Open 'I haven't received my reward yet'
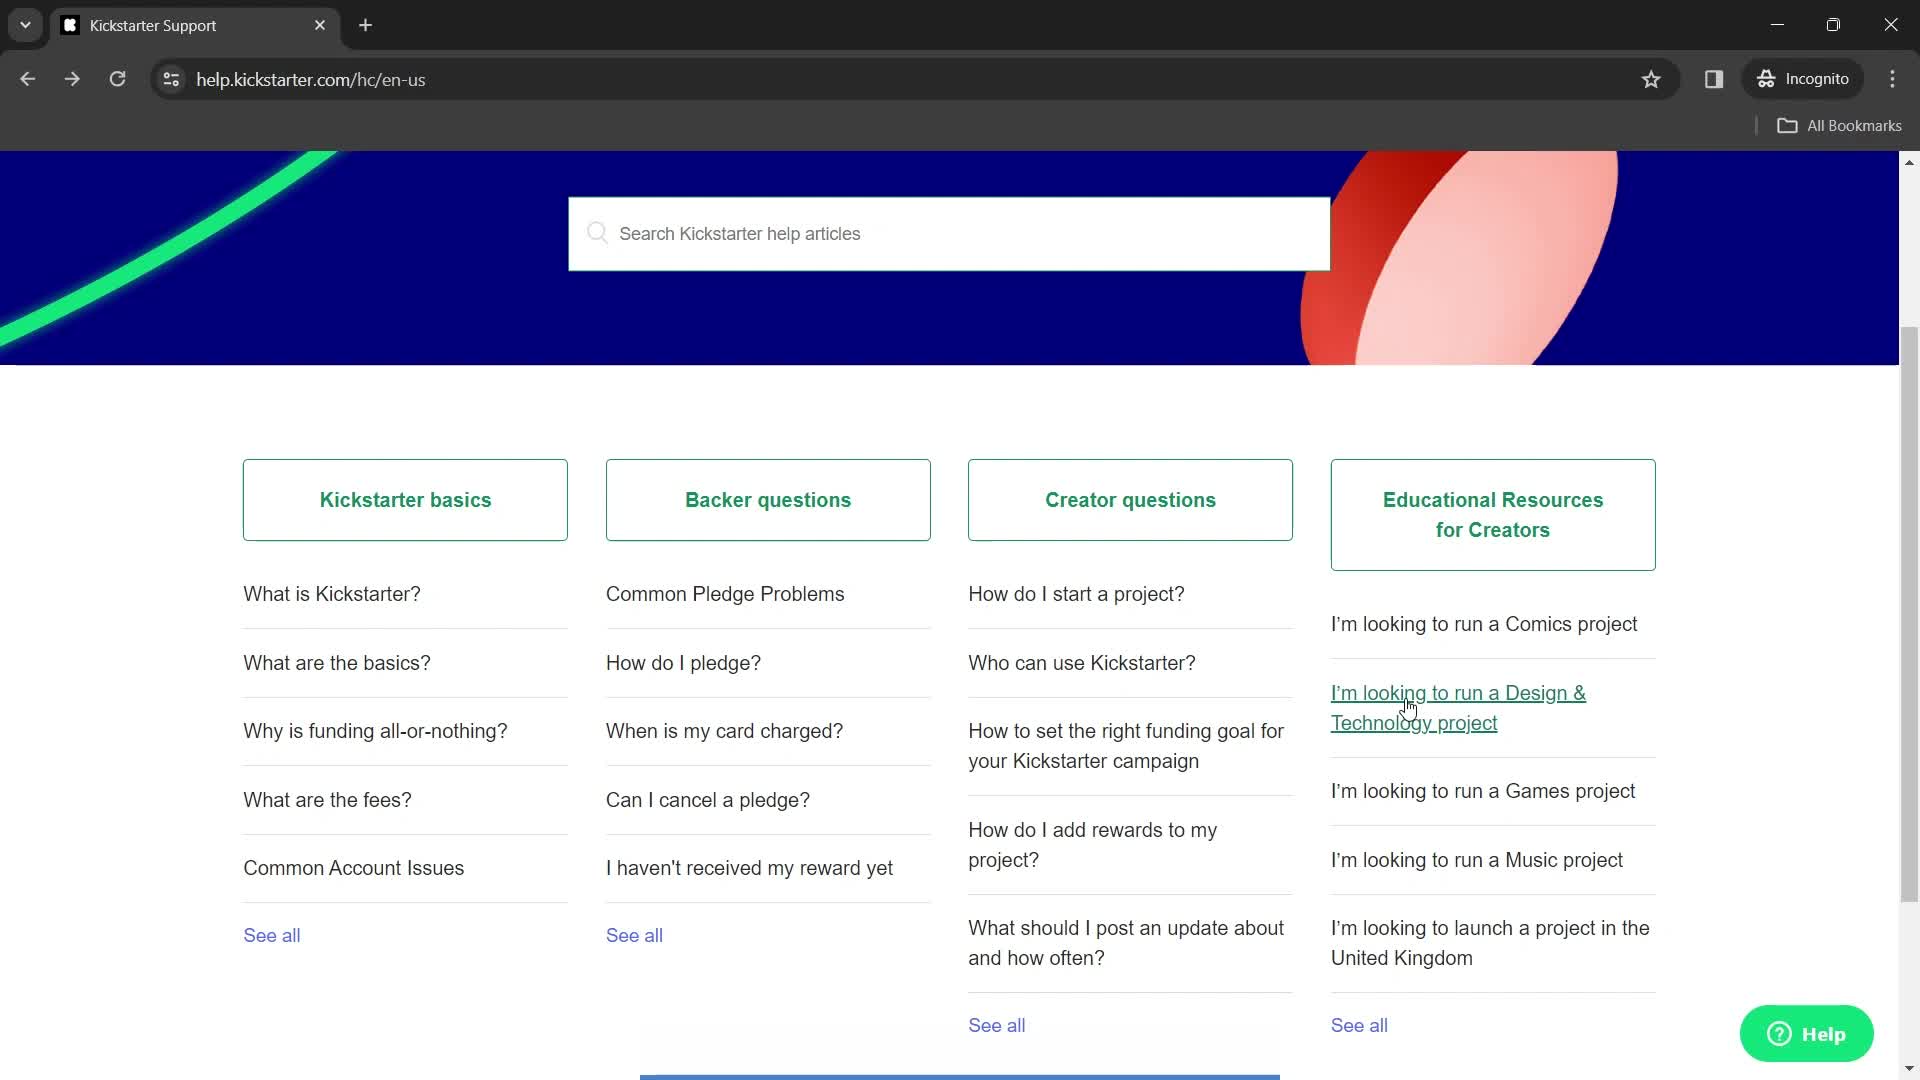Viewport: 1920px width, 1080px height. click(749, 868)
